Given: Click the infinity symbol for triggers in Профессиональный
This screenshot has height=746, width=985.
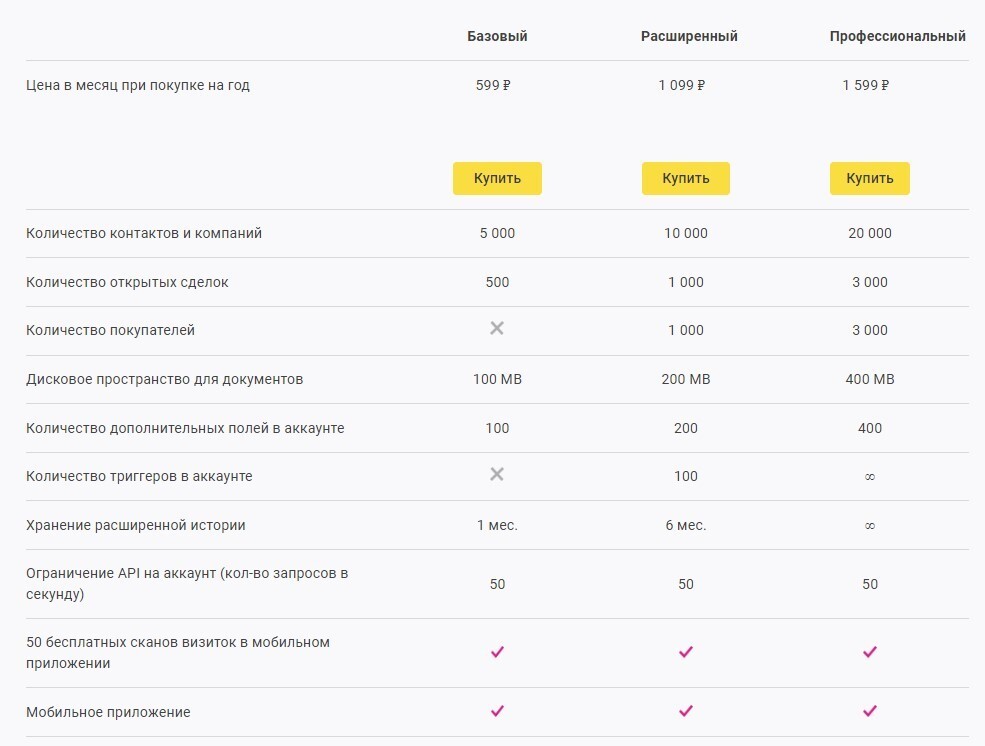Looking at the screenshot, I should click(x=869, y=476).
